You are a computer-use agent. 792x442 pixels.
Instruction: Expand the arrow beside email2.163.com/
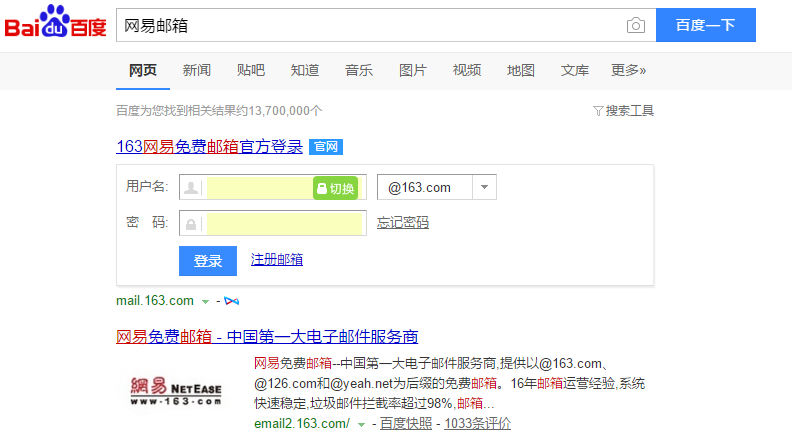pos(361,425)
